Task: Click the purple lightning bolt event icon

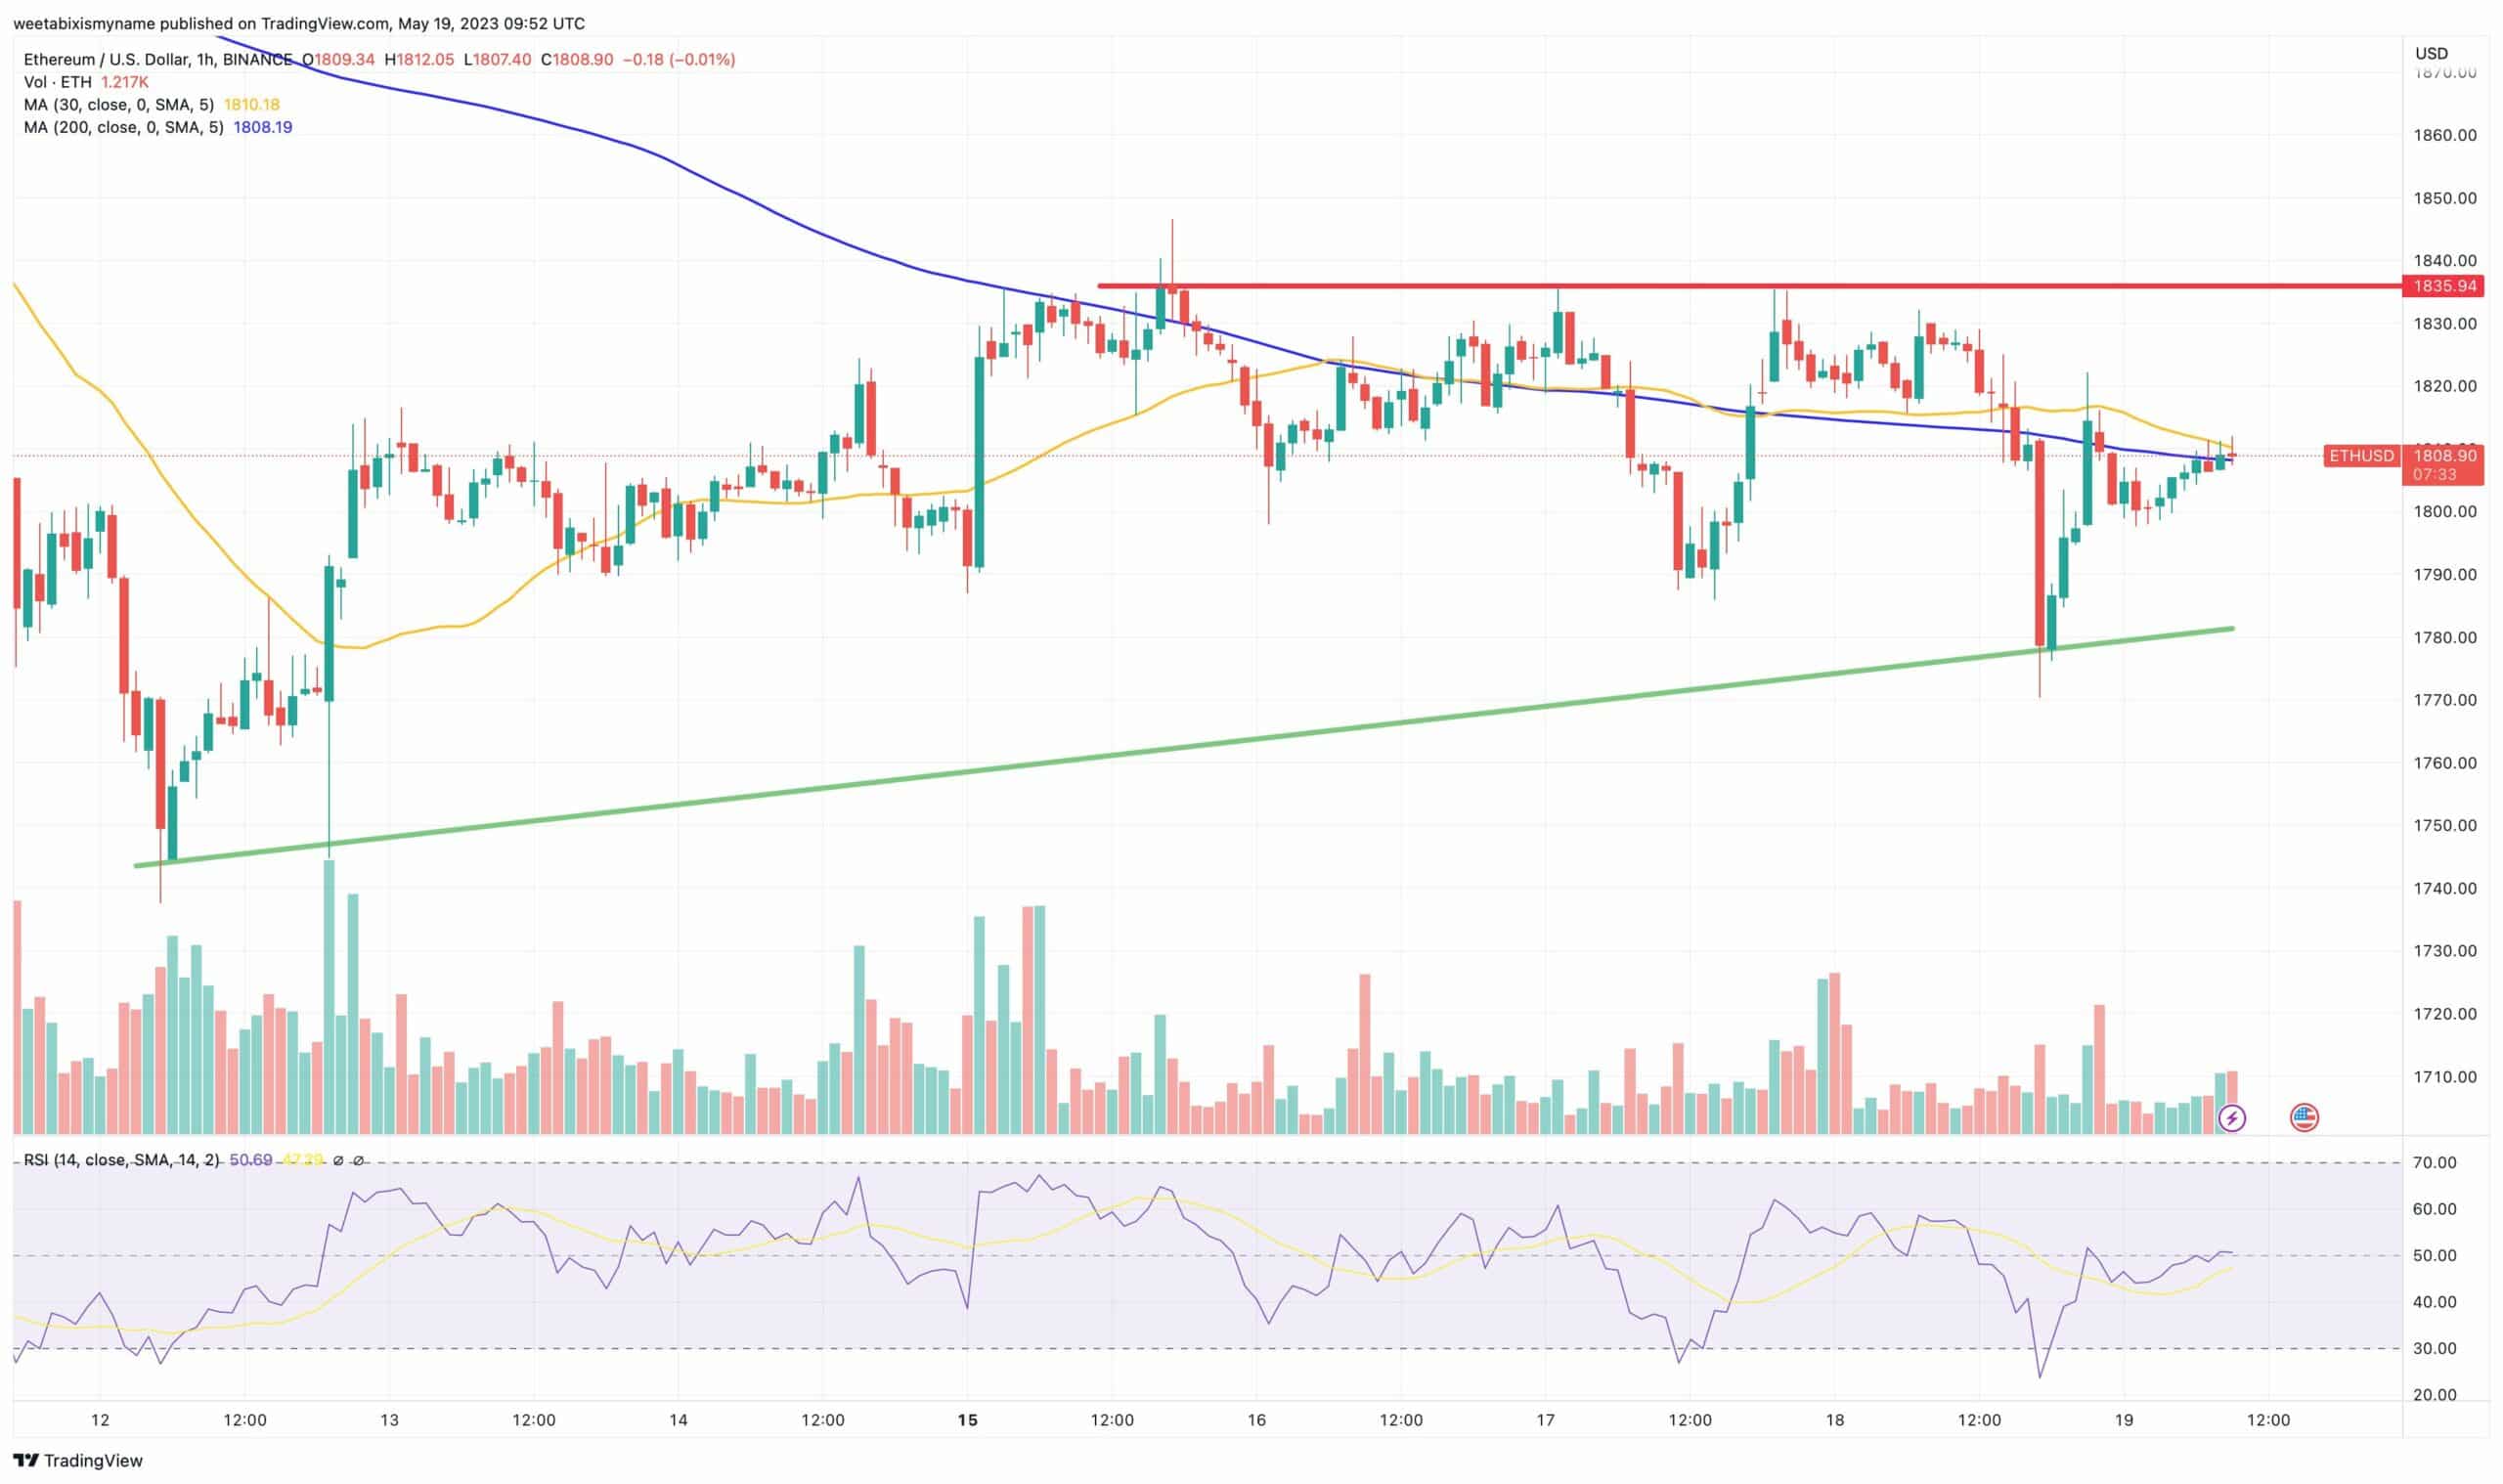Action: [2232, 1117]
